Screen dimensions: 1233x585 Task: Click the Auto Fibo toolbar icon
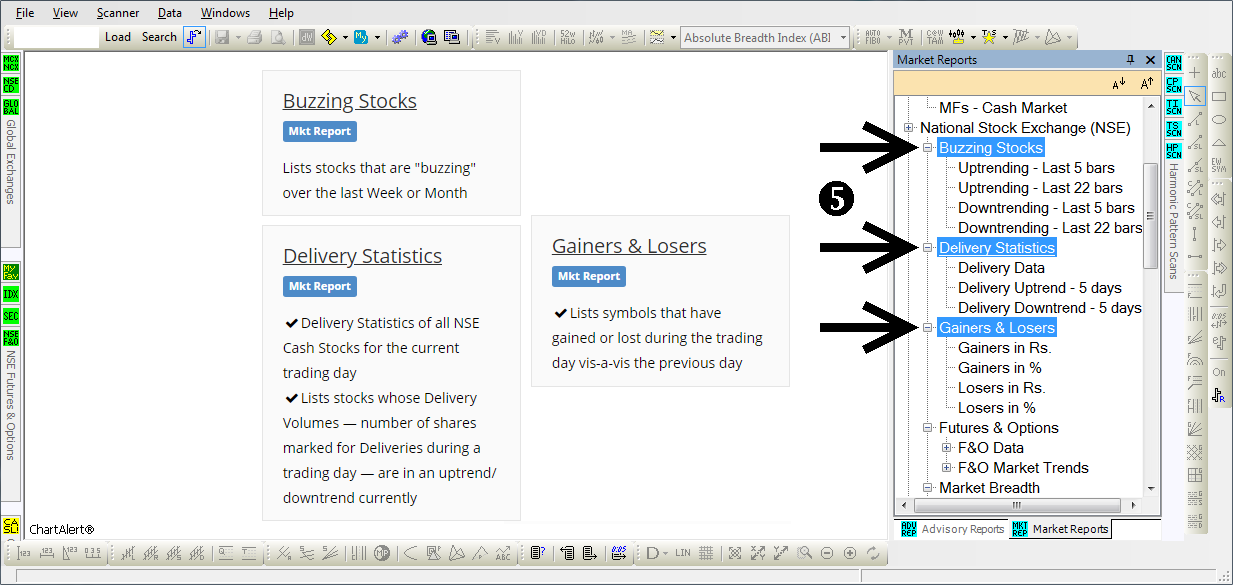click(872, 37)
